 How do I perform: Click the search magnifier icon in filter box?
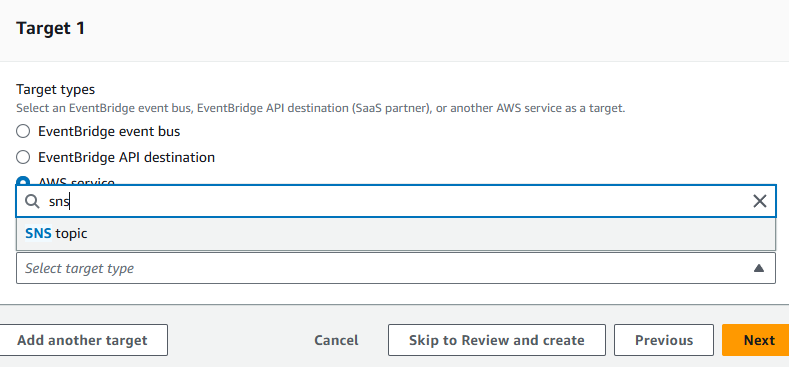[x=32, y=202]
